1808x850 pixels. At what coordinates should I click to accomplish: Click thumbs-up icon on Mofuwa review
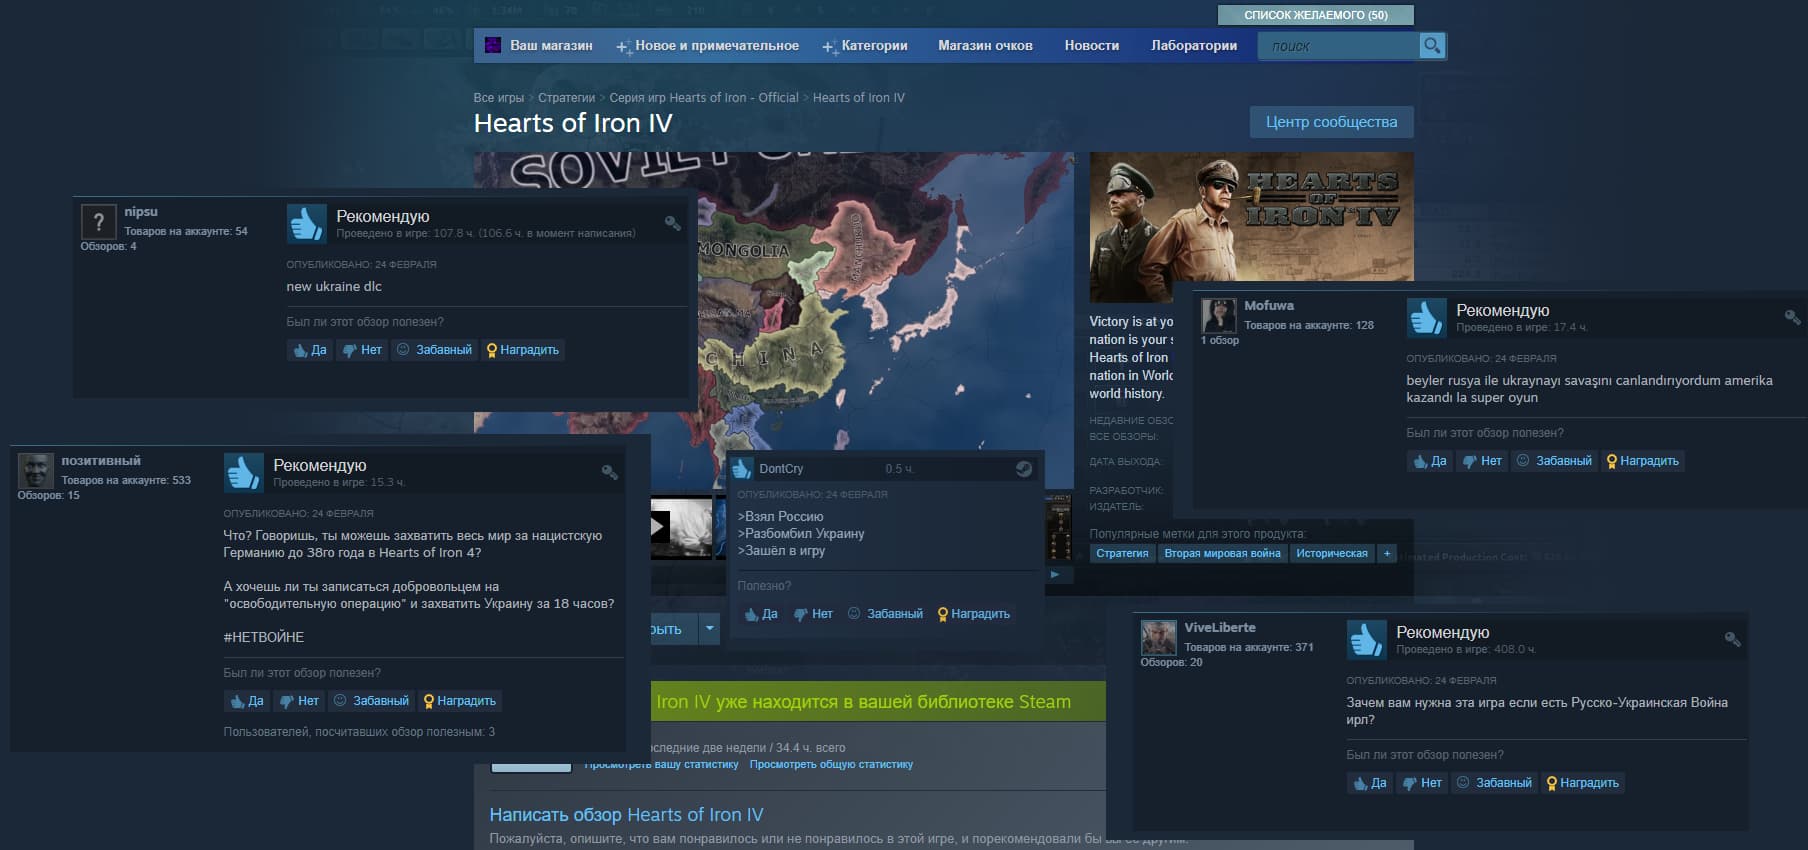point(1426,318)
